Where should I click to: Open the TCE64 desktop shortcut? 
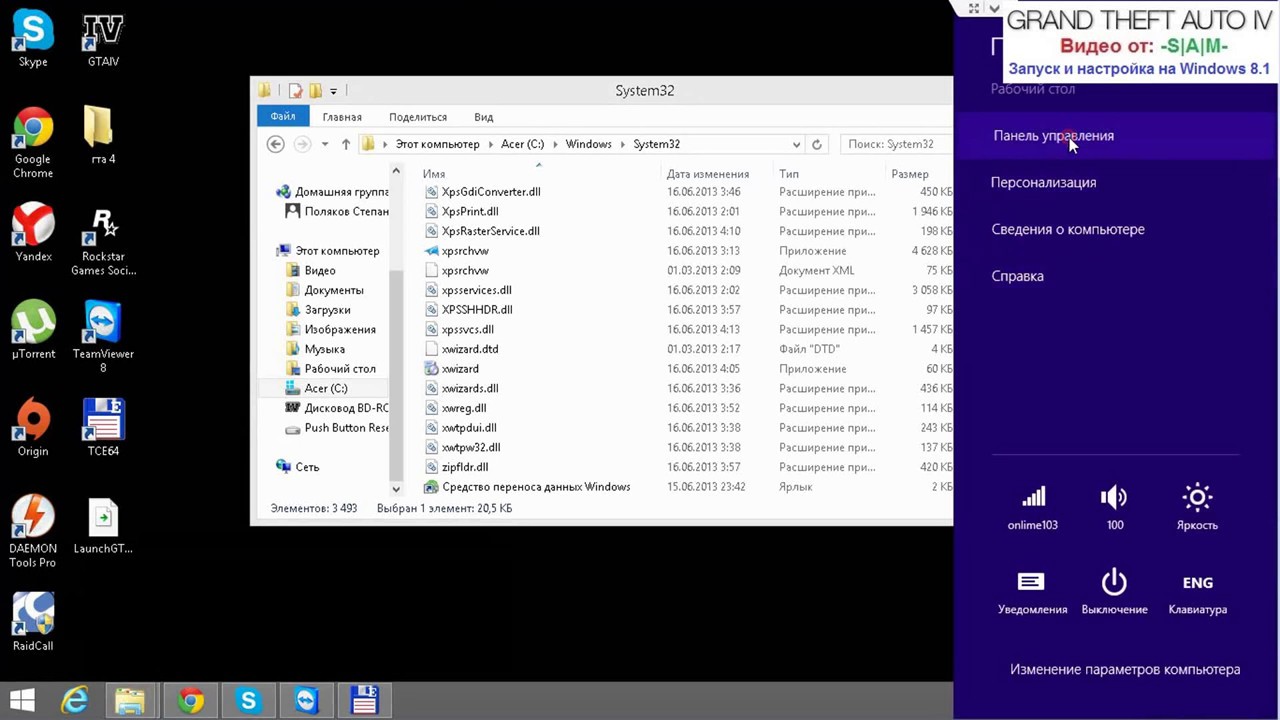(103, 428)
